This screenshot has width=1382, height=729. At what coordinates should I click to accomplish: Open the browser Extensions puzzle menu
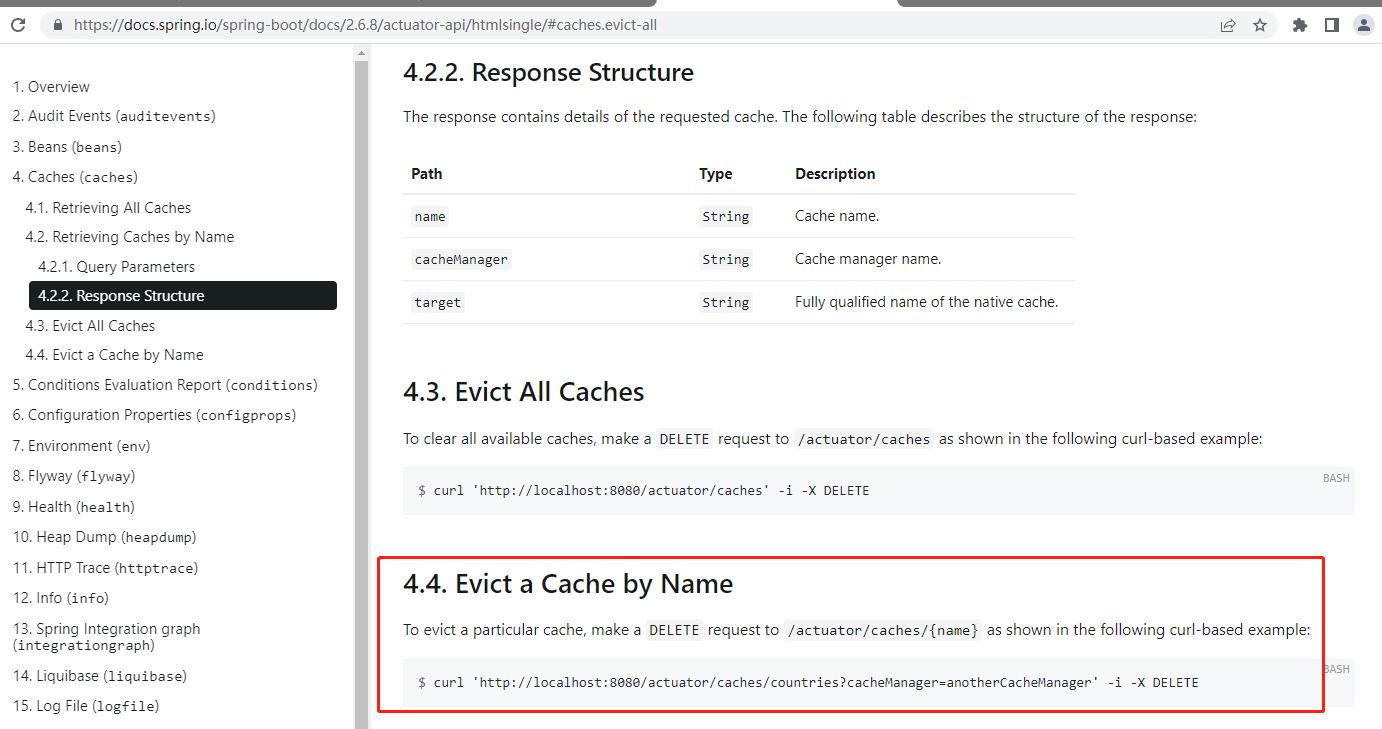click(x=1299, y=24)
